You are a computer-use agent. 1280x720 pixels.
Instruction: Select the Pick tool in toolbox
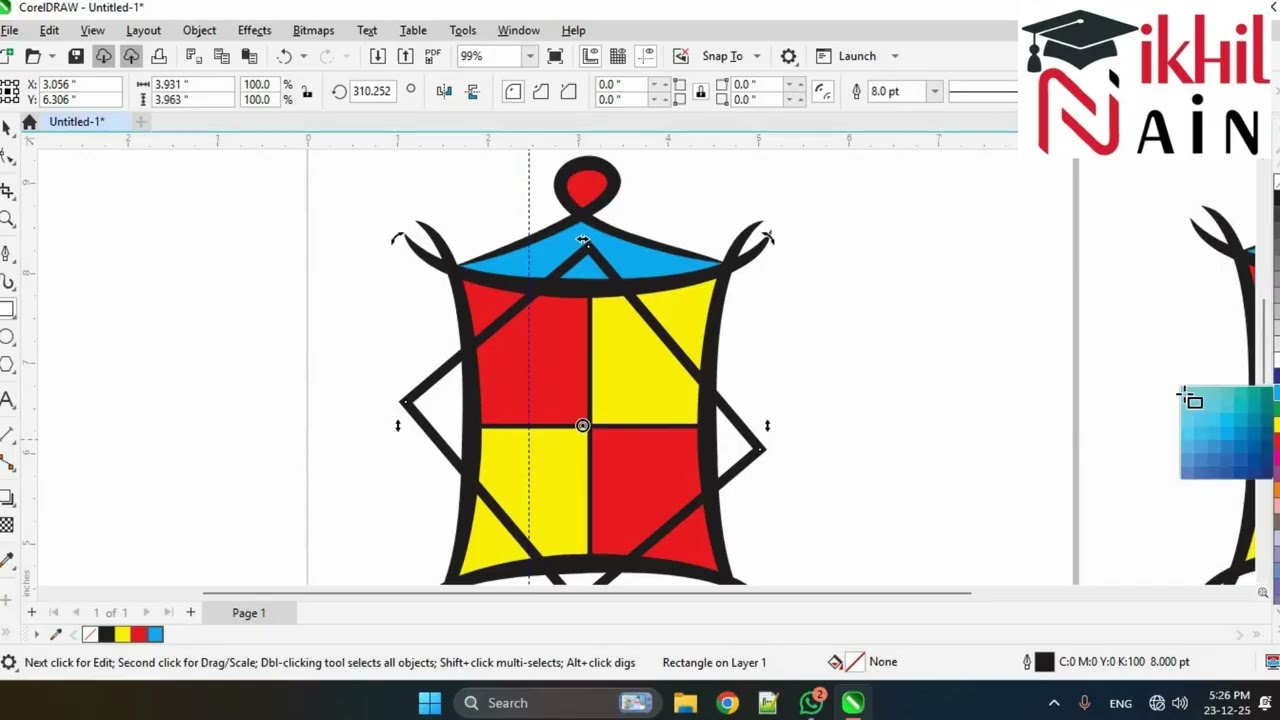point(7,128)
